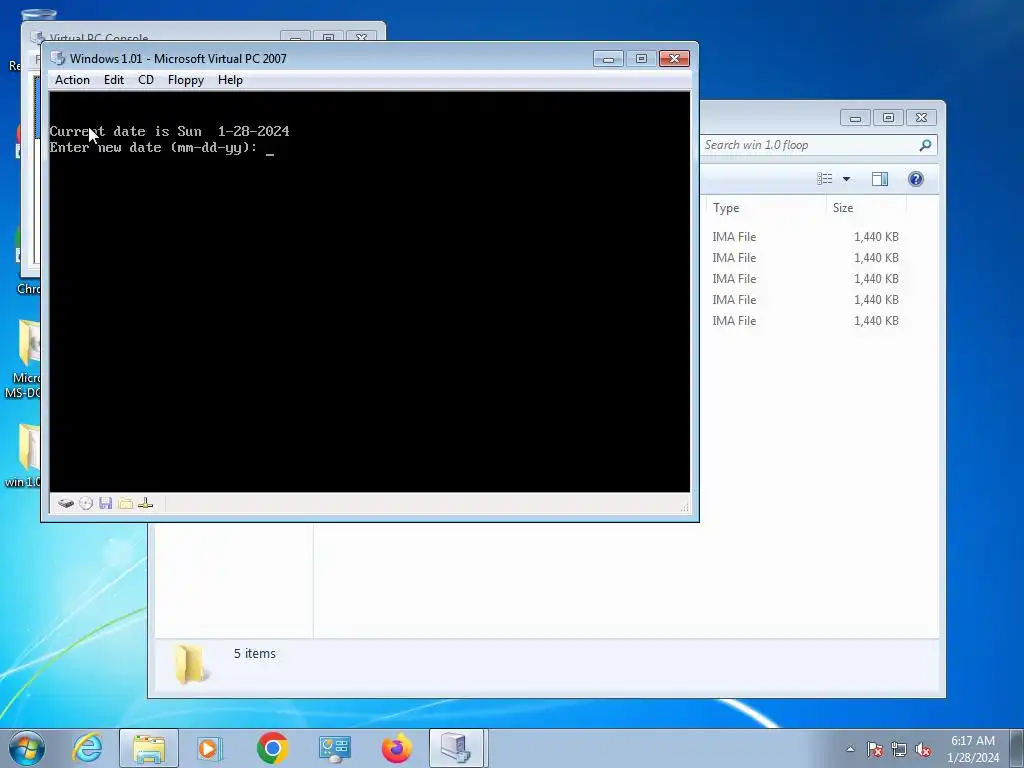Viewport: 1024px width, 768px height.
Task: Click the resize grip of the Virtual PC window
Action: (x=685, y=507)
